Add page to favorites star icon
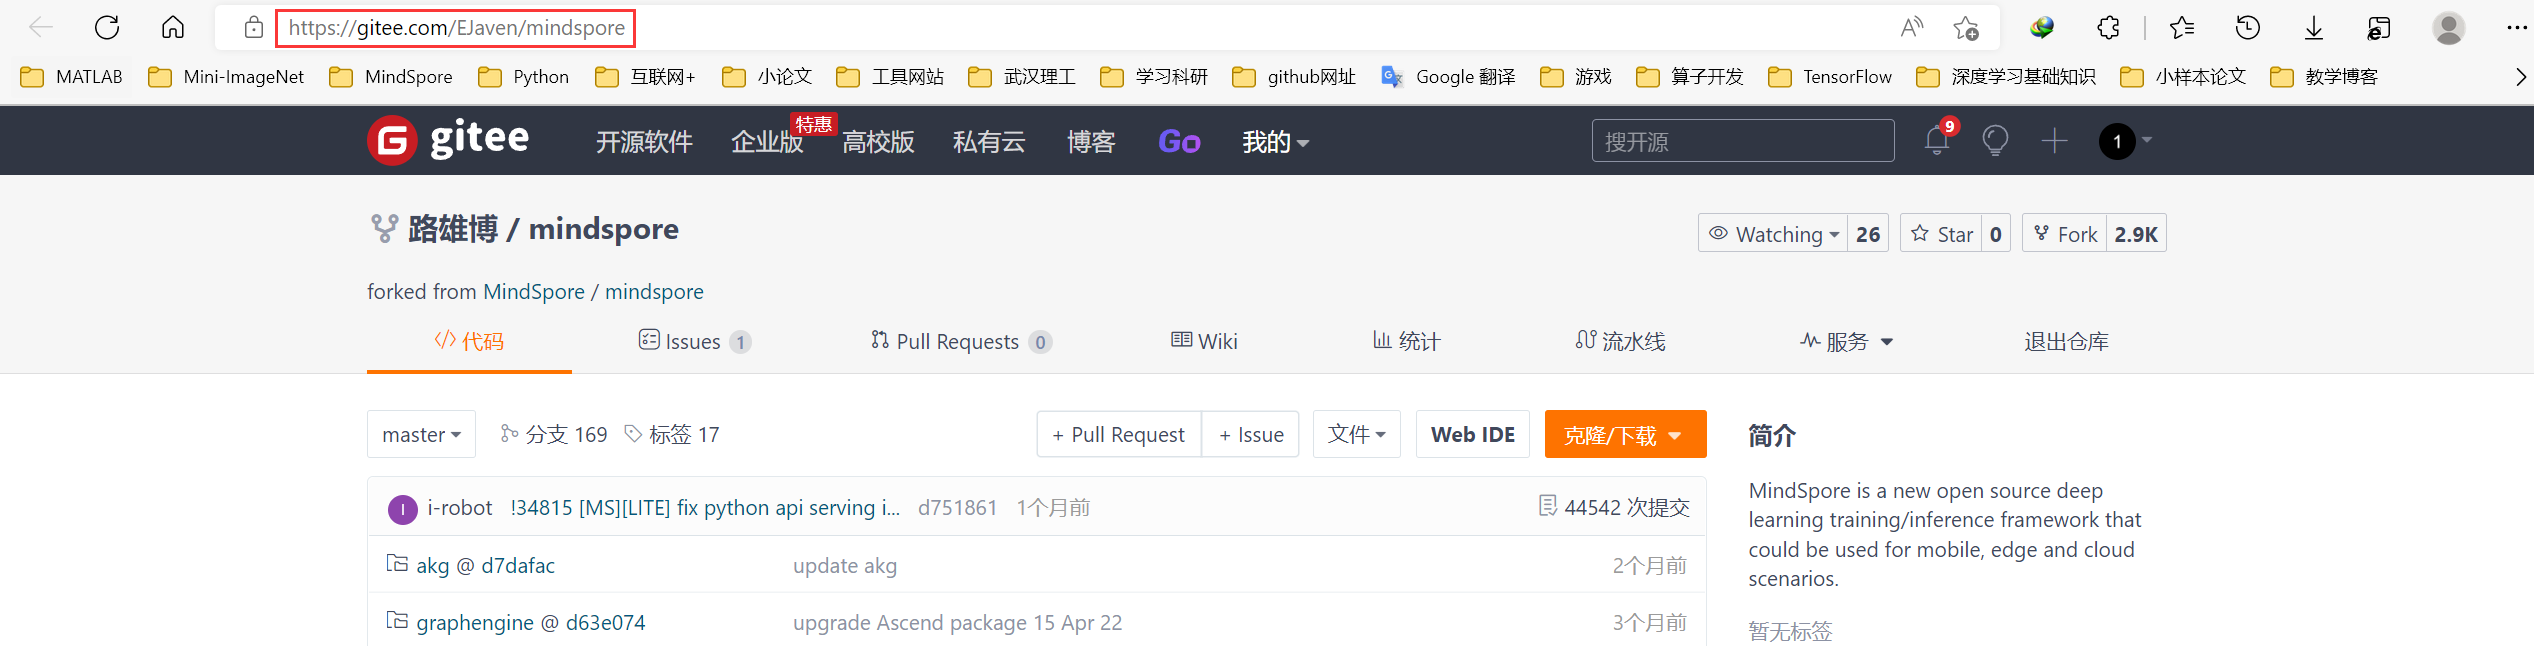 [x=1966, y=28]
